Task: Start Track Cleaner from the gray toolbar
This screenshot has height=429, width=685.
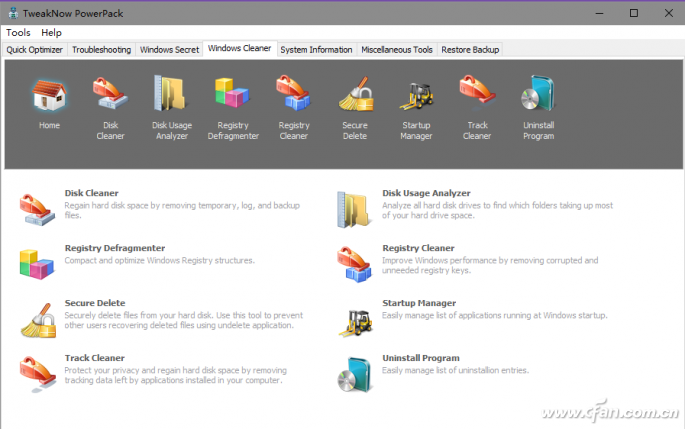Action: 477,90
